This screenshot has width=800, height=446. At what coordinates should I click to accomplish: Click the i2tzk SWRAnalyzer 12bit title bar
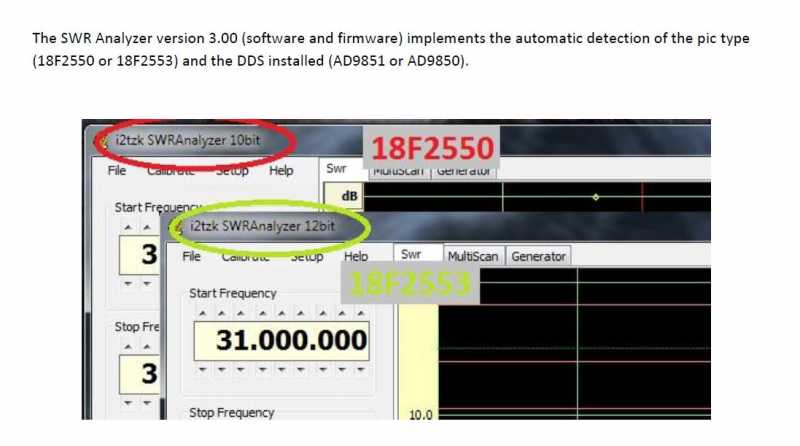pyautogui.click(x=263, y=226)
